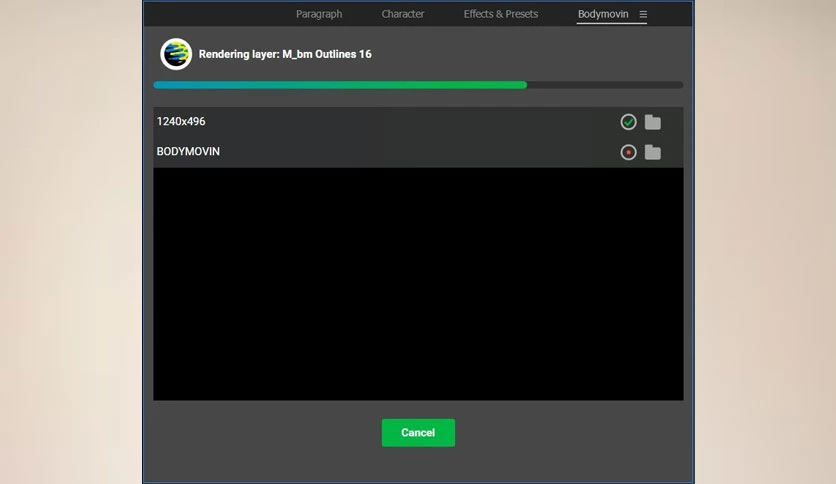Screen dimensions: 836x484
Task: Select the 1240x496 composition row text
Action: (x=181, y=122)
